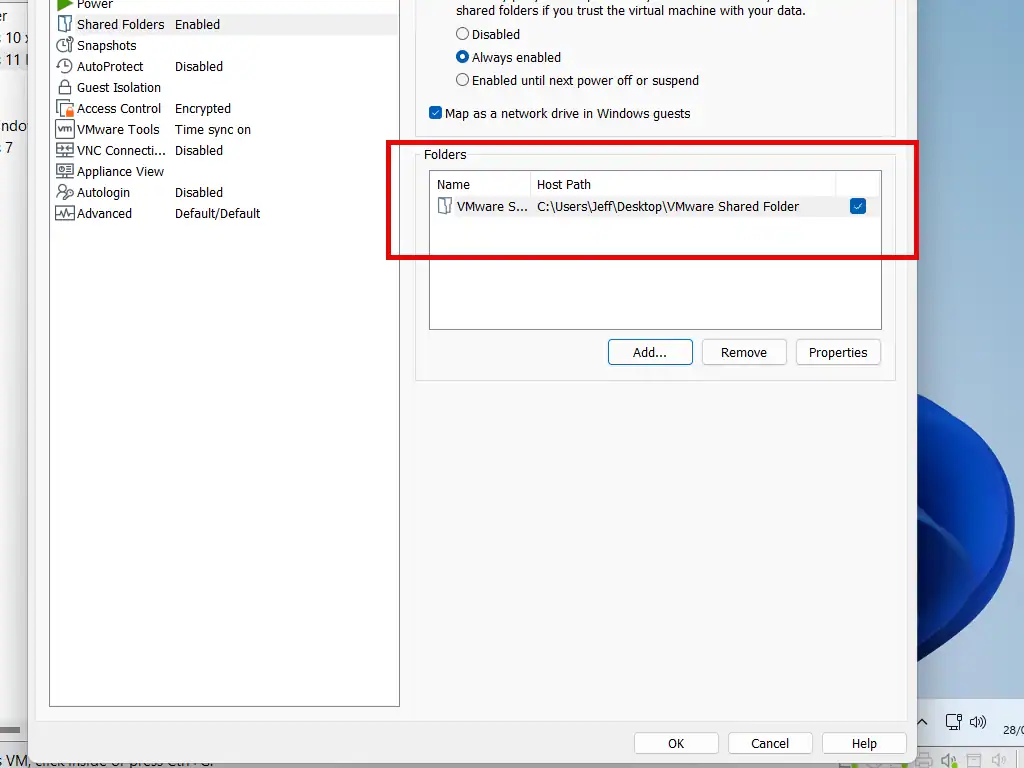
Task: Select the Shared Folders settings icon
Action: point(65,24)
